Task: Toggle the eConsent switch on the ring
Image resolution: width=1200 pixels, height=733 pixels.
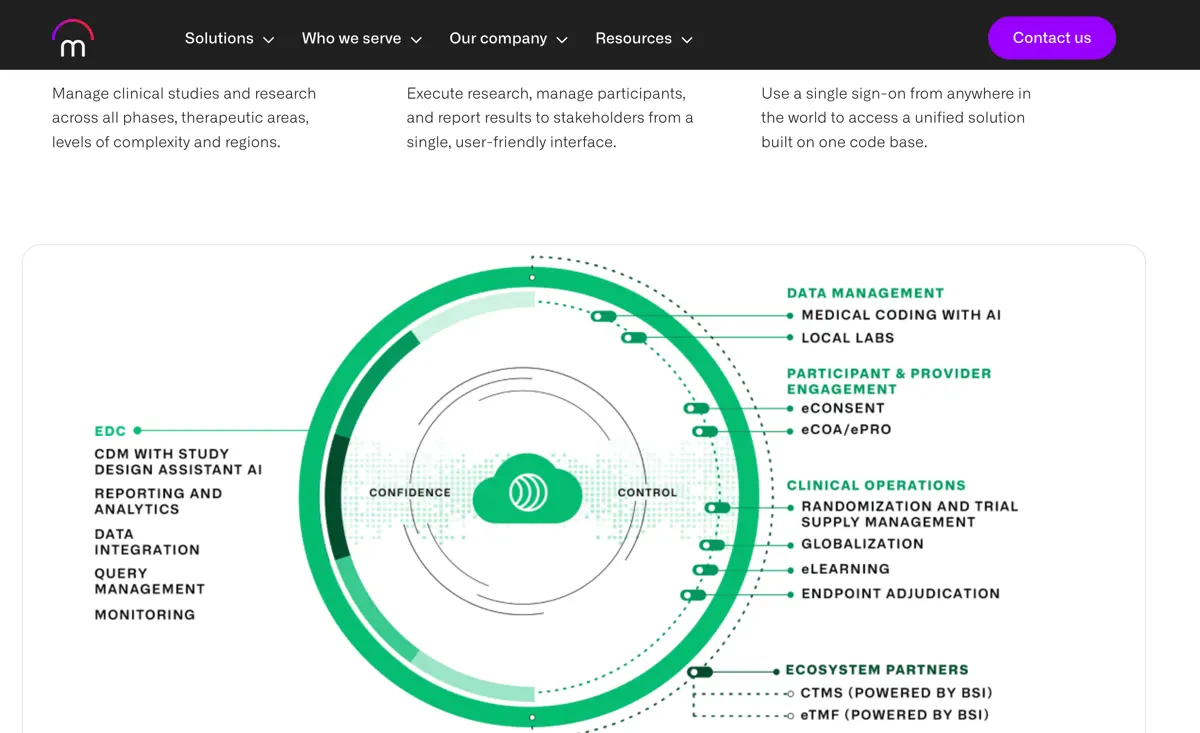Action: point(696,408)
